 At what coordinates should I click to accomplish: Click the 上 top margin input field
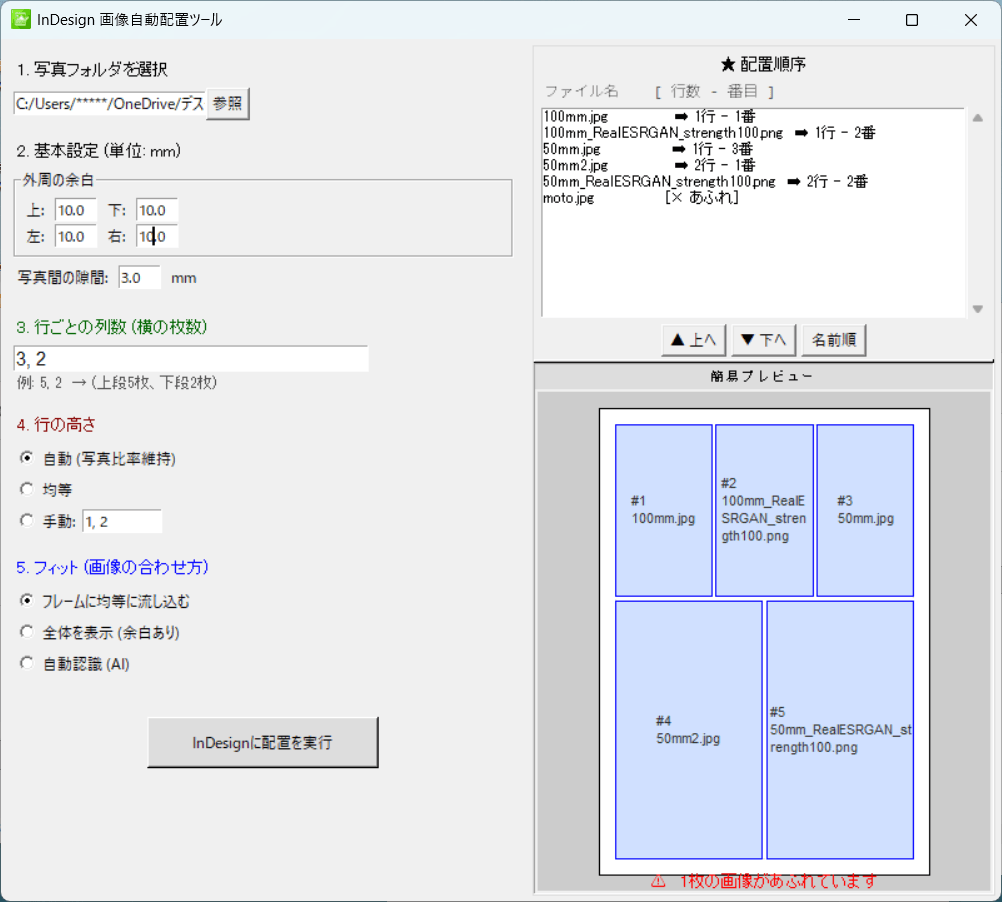click(x=75, y=210)
